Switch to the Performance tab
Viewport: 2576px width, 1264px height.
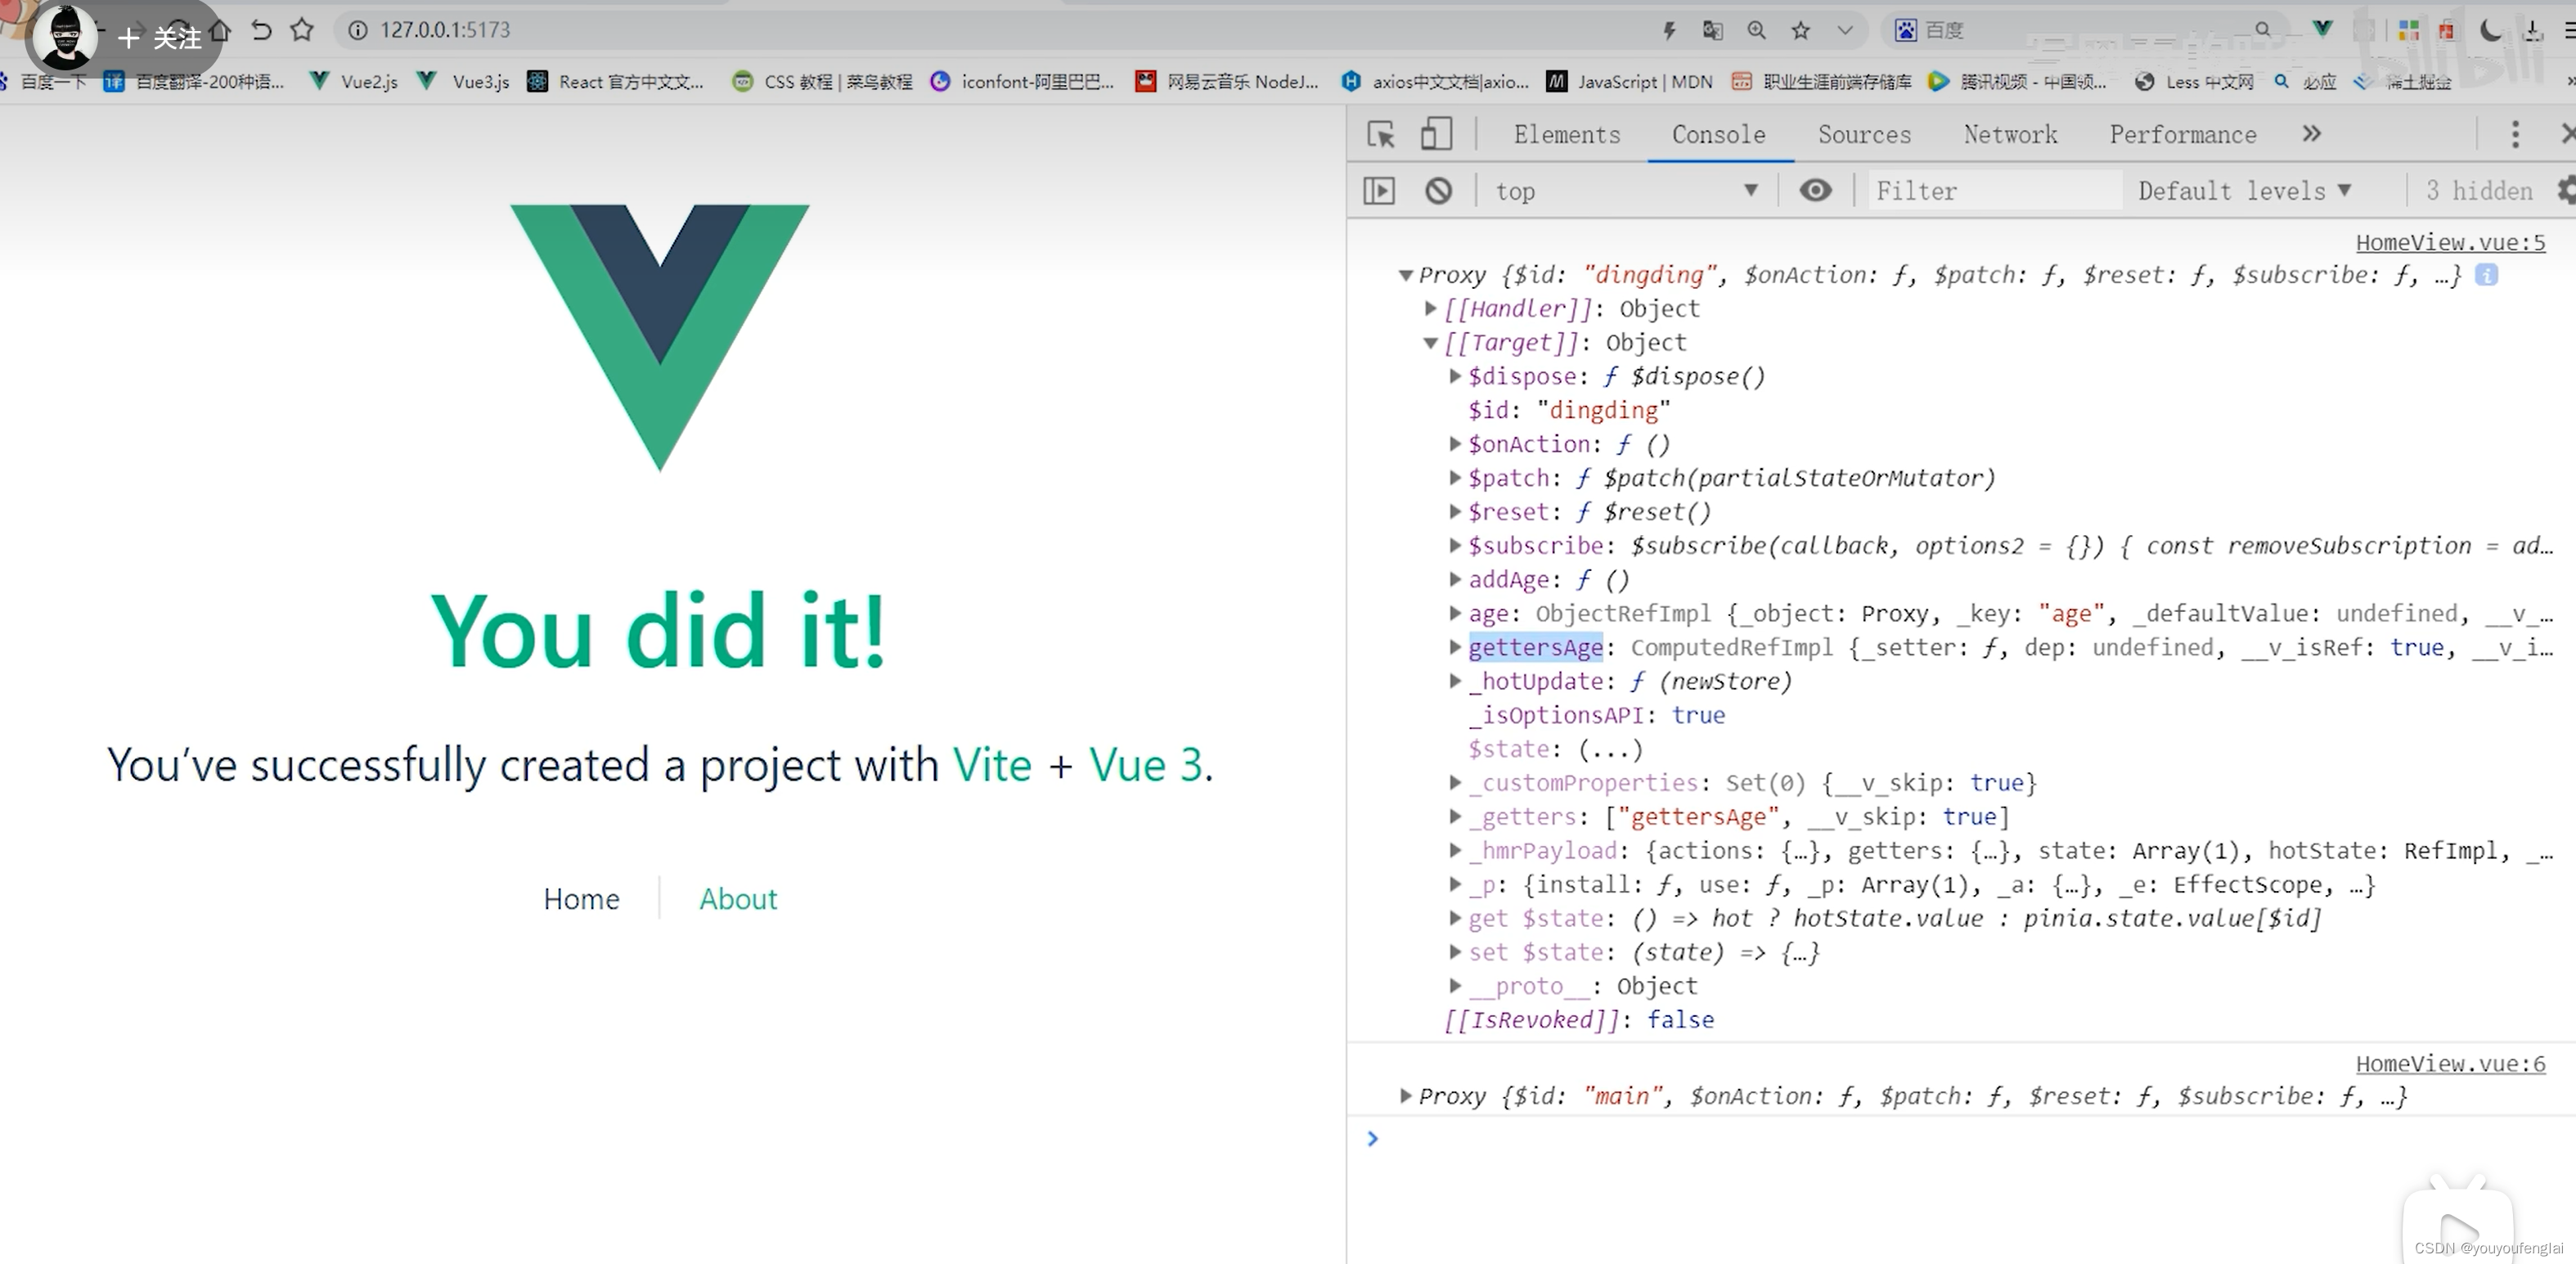(x=2183, y=134)
